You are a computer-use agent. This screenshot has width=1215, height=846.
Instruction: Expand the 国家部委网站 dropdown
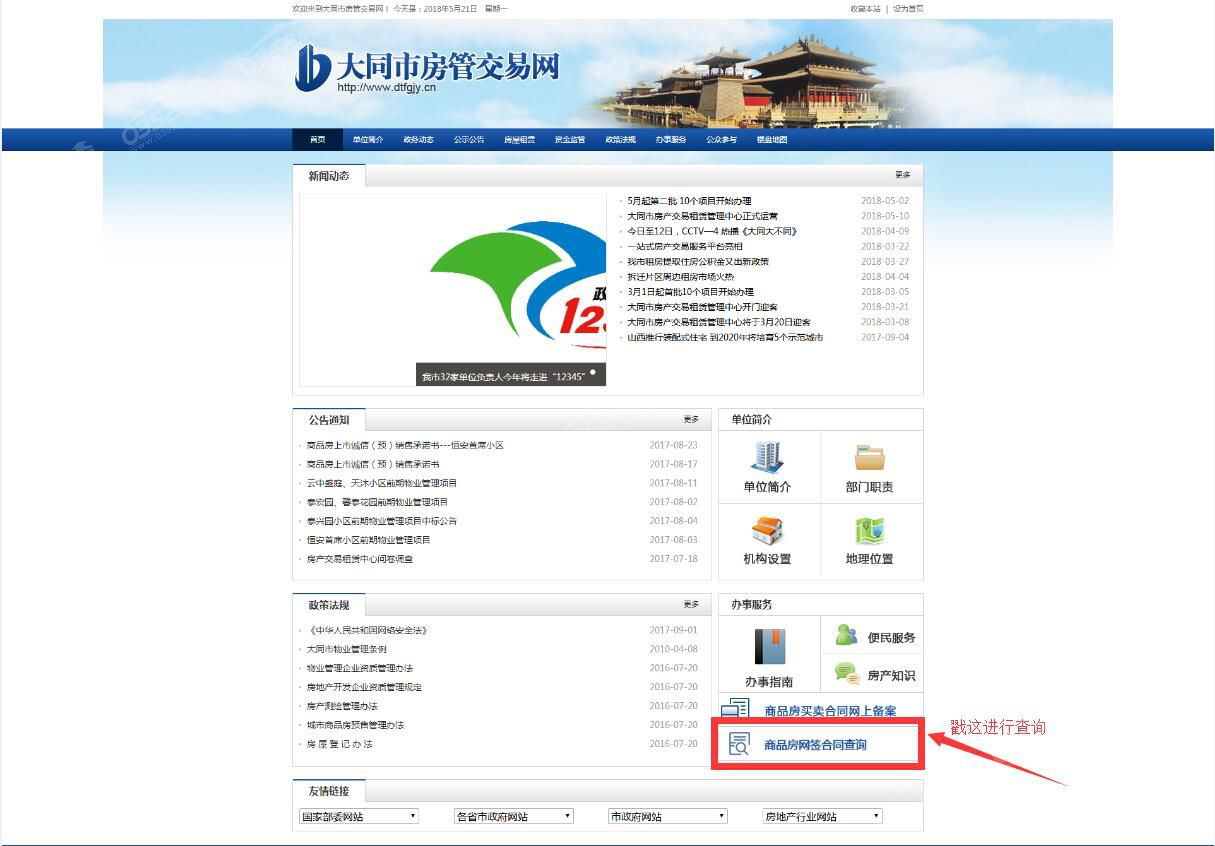tap(359, 816)
